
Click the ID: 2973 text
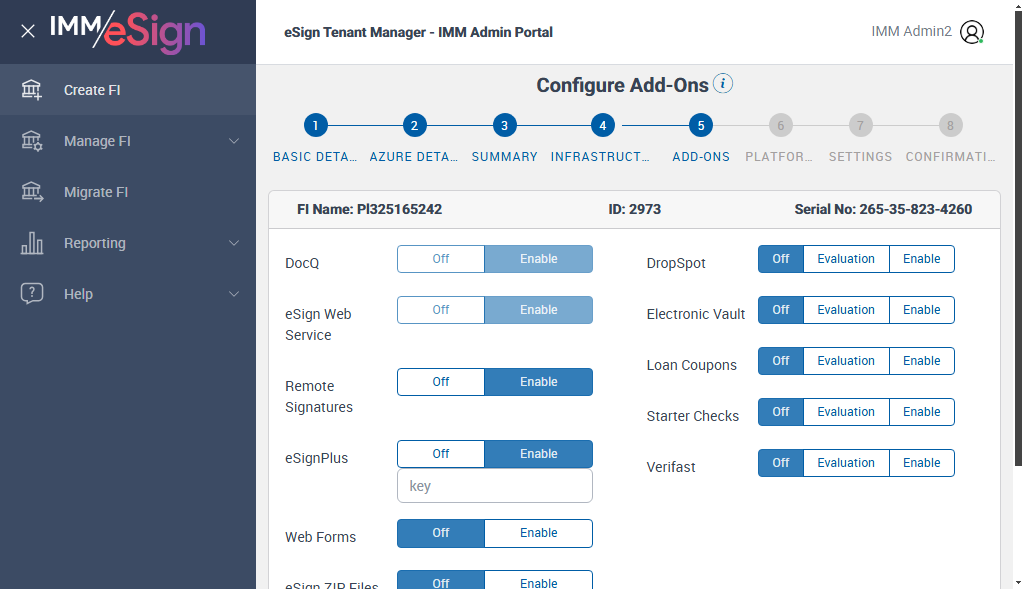(635, 209)
